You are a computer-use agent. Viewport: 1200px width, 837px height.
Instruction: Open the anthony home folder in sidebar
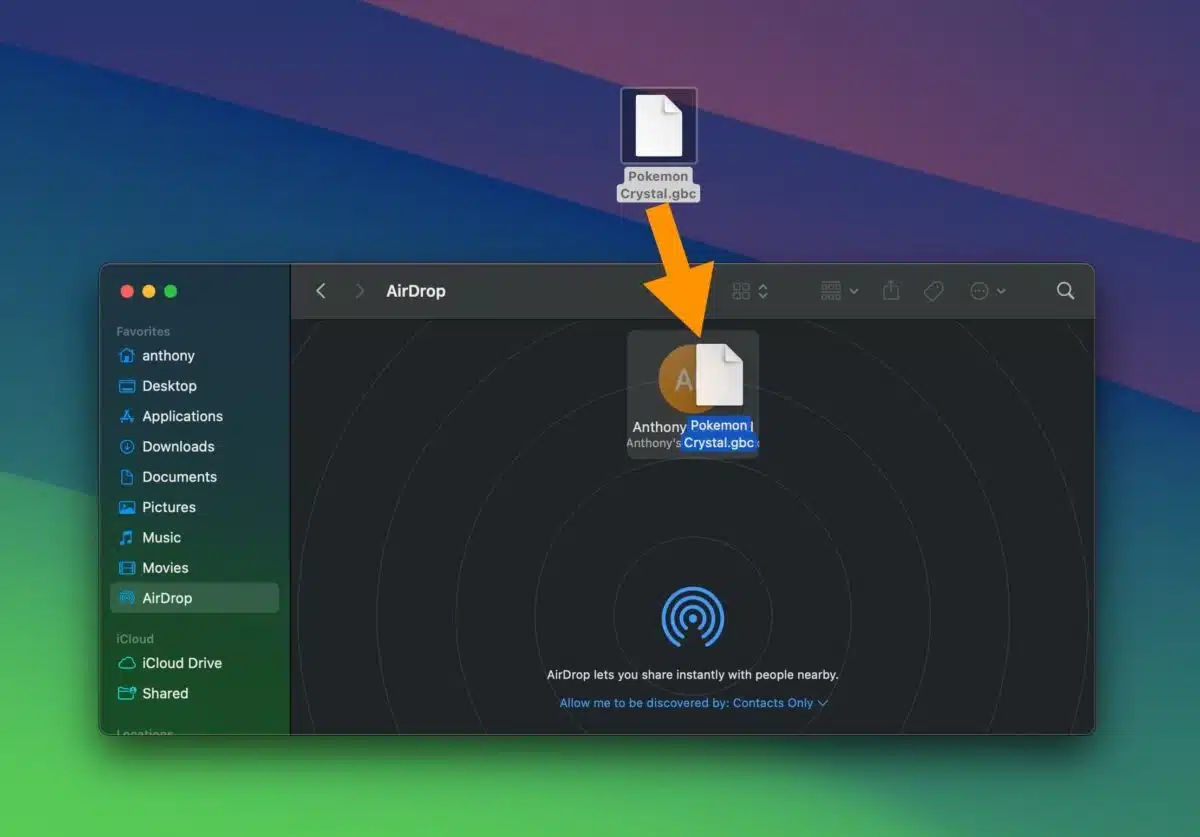(x=195, y=355)
